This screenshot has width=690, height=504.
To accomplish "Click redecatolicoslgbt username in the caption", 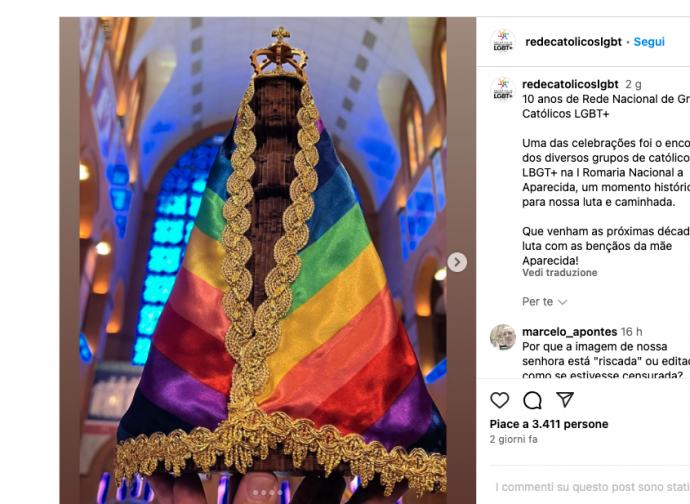I will coord(570,84).
